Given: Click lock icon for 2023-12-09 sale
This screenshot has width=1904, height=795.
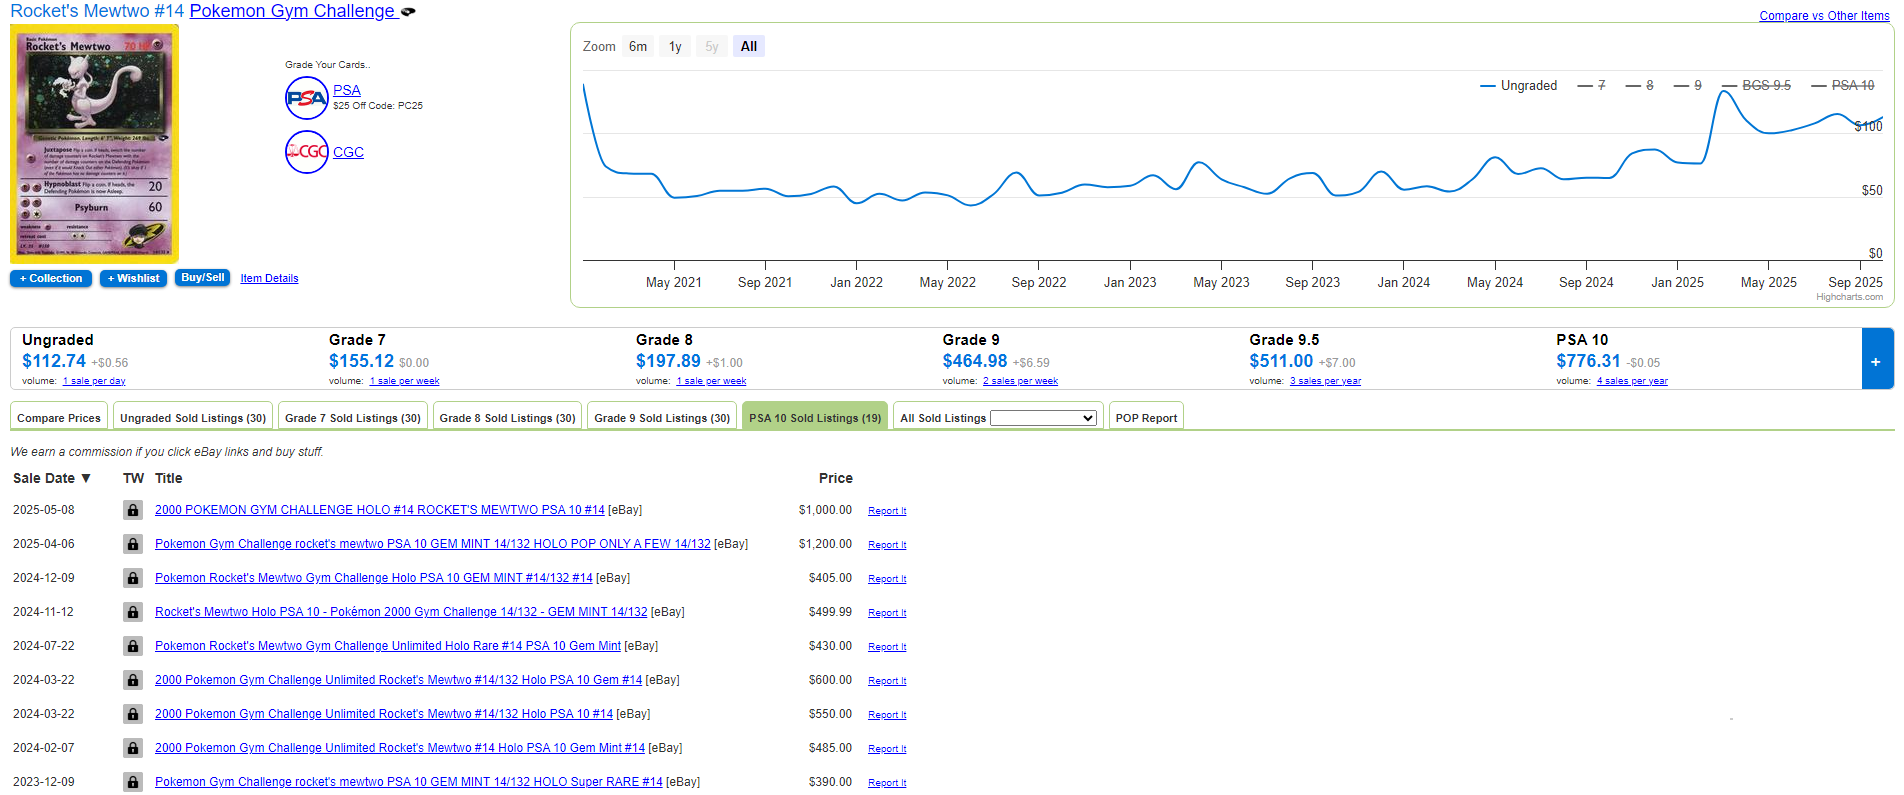Looking at the screenshot, I should pyautogui.click(x=132, y=782).
